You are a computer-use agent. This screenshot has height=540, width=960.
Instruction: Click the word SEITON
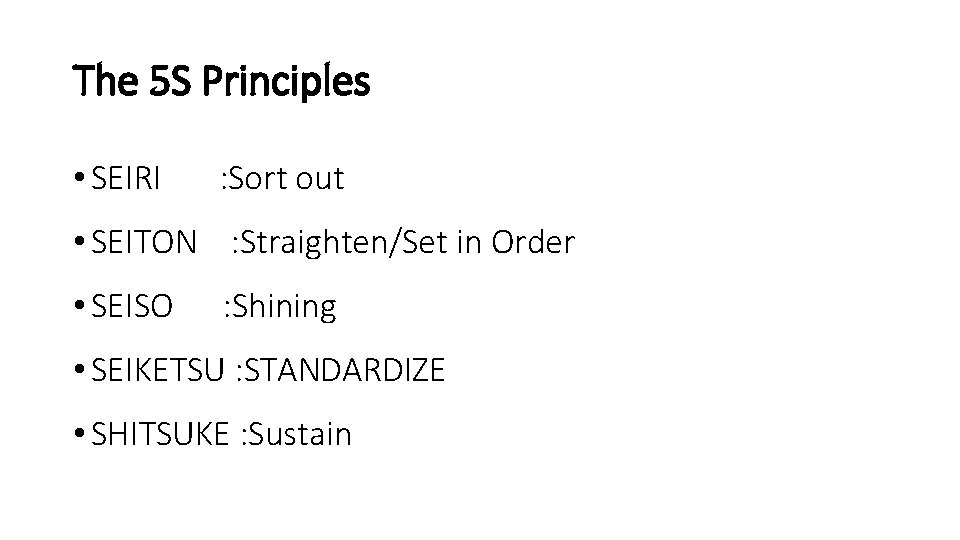click(144, 243)
